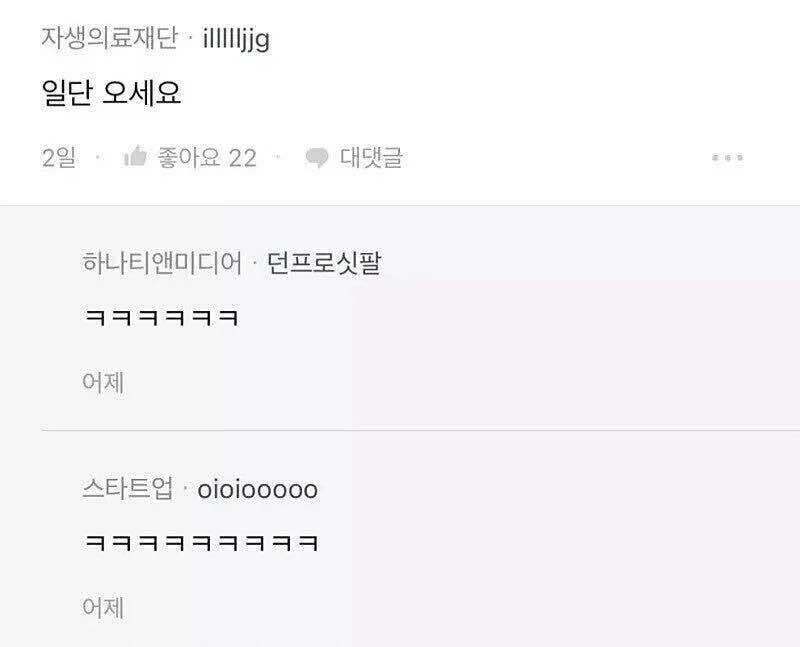Image resolution: width=800 pixels, height=647 pixels.
Task: Open the three-dot more options menu
Action: tap(728, 158)
